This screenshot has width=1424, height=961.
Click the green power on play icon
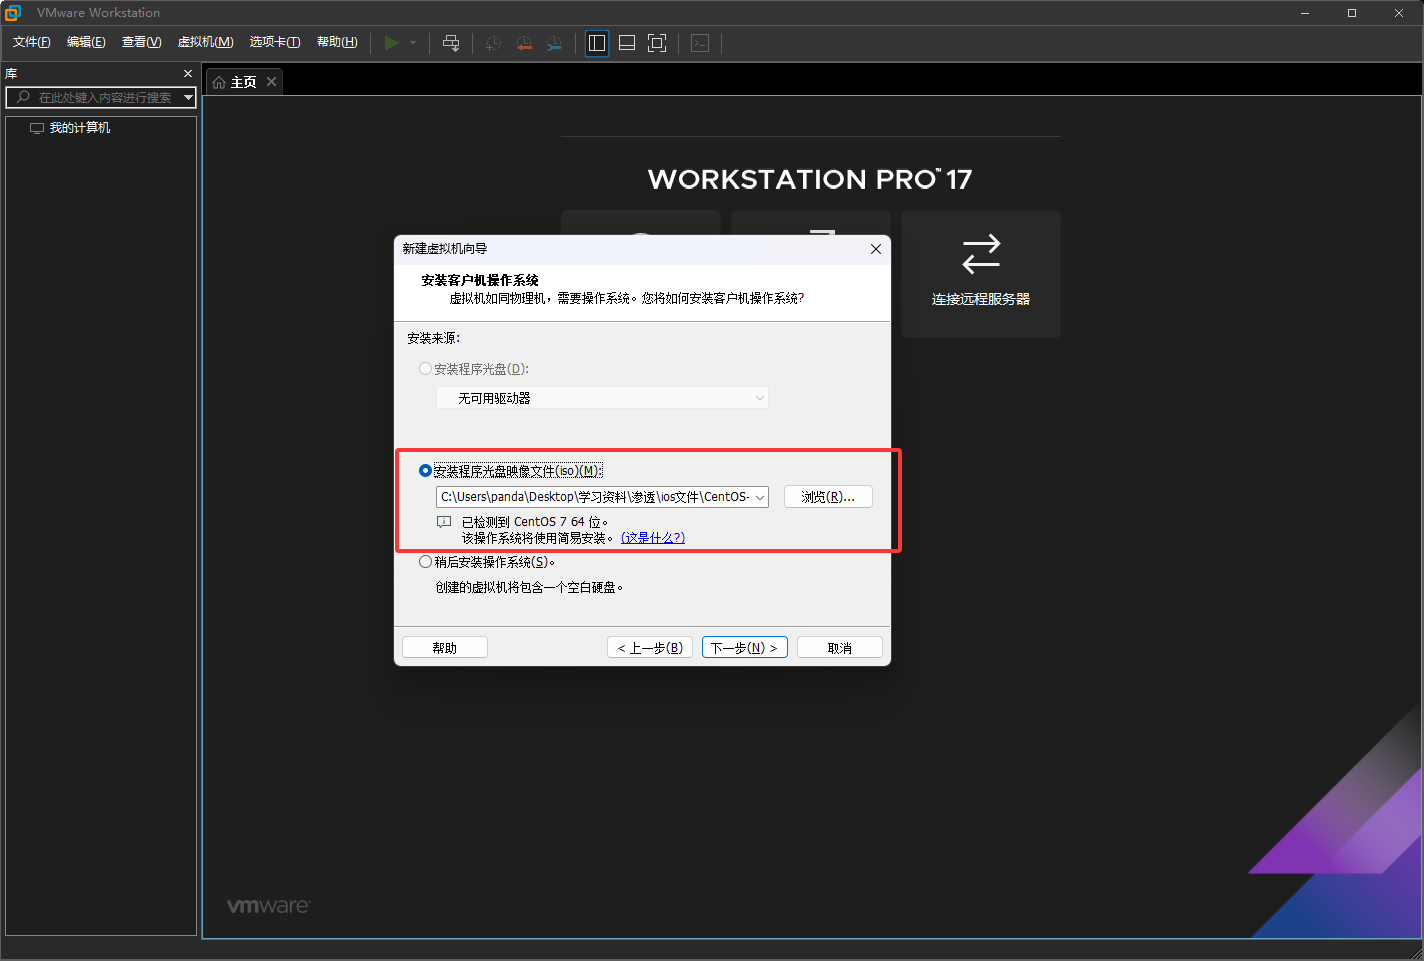click(x=391, y=42)
